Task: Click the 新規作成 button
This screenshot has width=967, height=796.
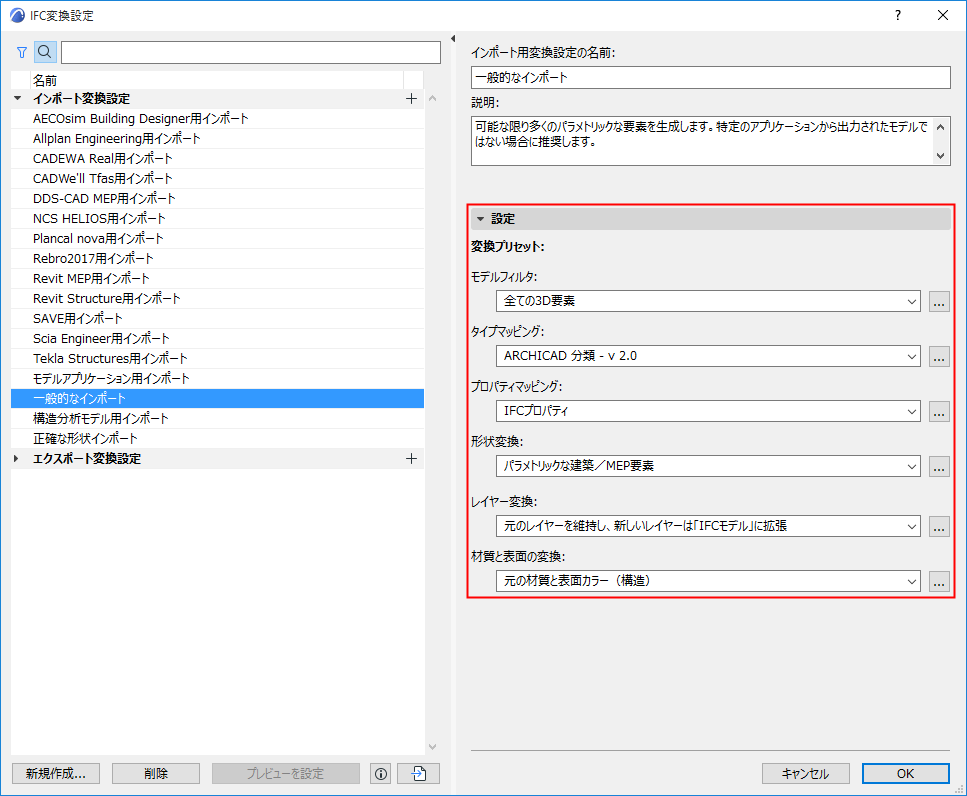Action: 55,773
